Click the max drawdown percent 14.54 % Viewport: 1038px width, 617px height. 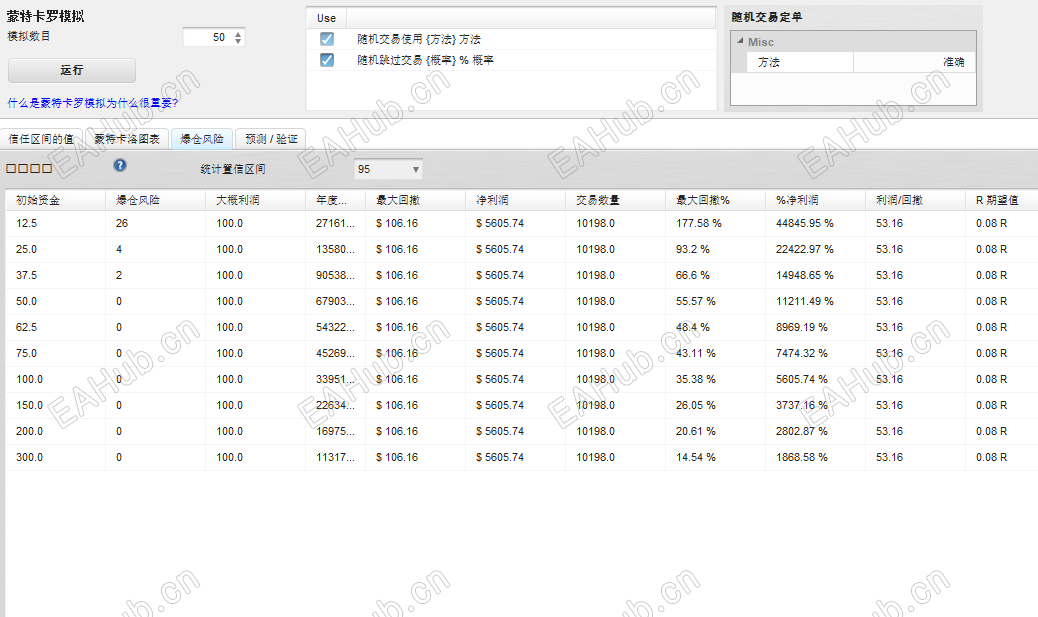(x=695, y=457)
